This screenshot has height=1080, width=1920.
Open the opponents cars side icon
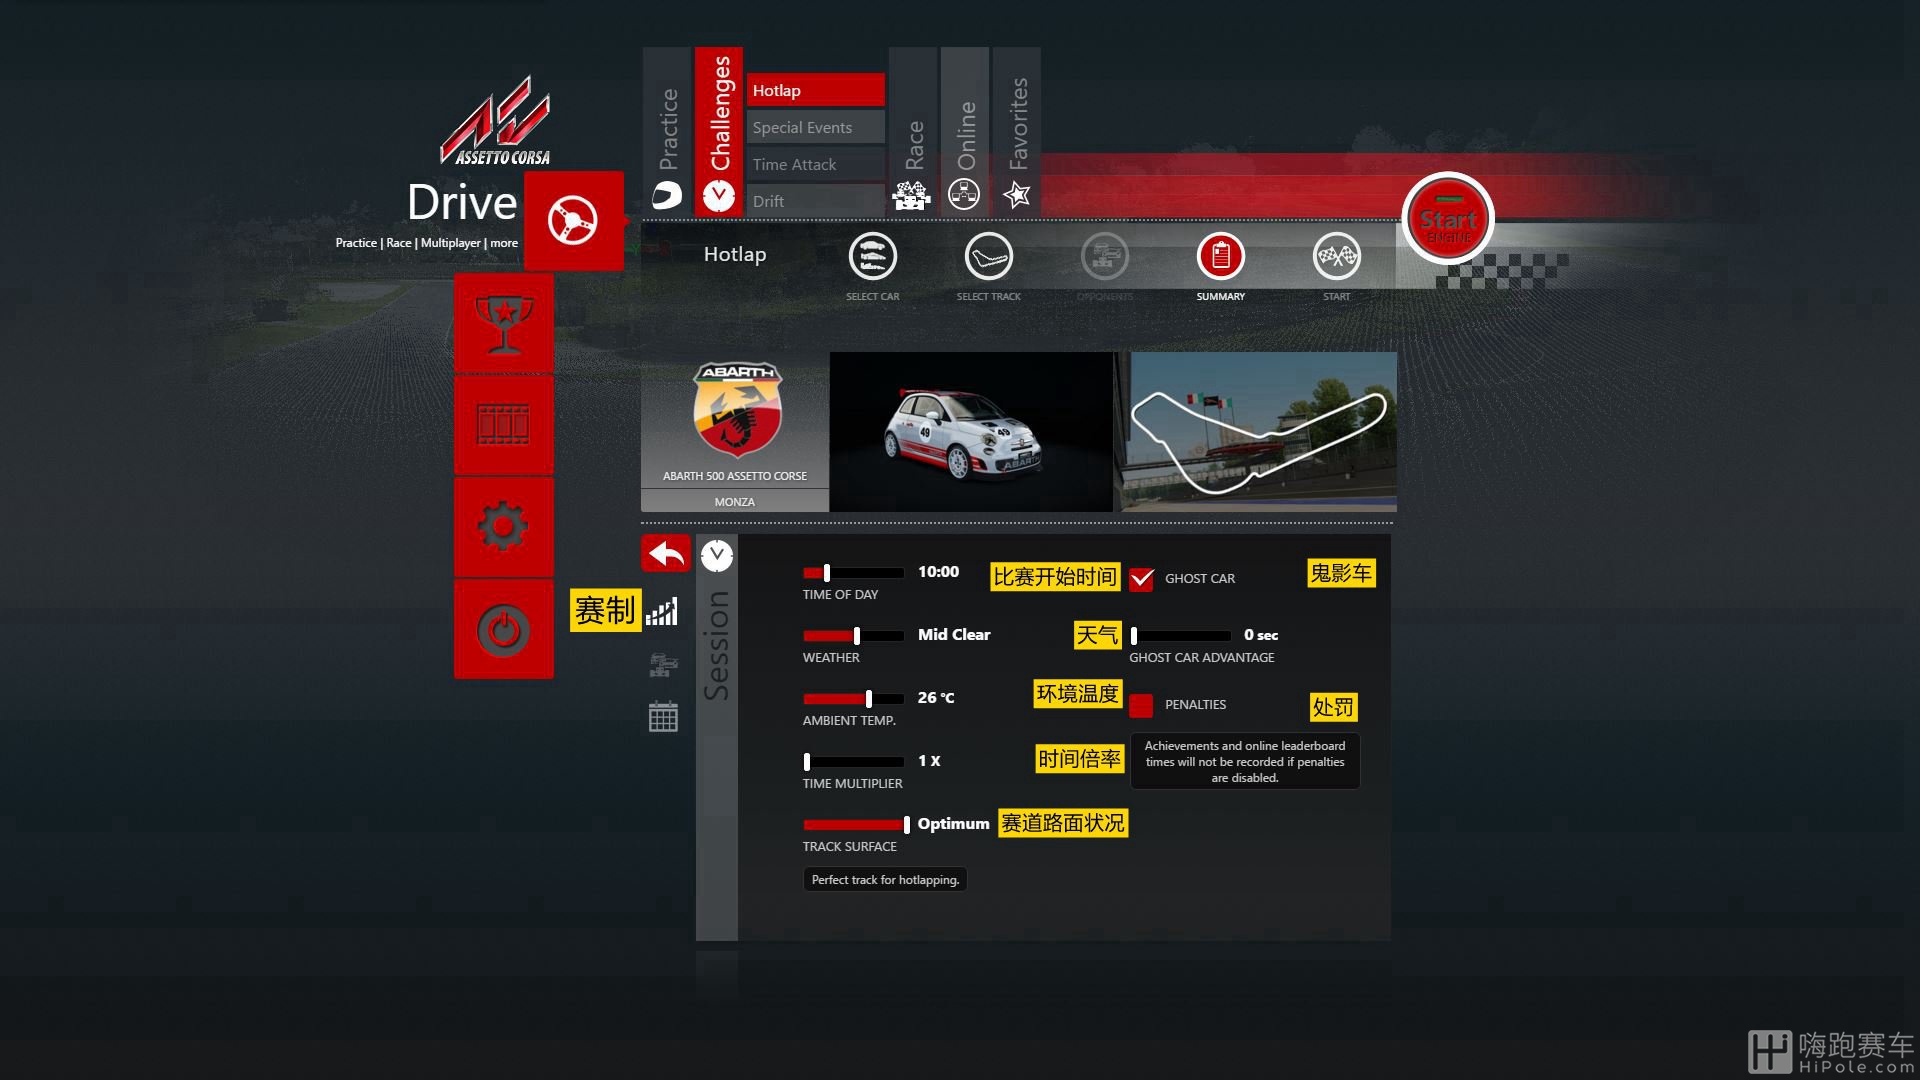tap(663, 664)
